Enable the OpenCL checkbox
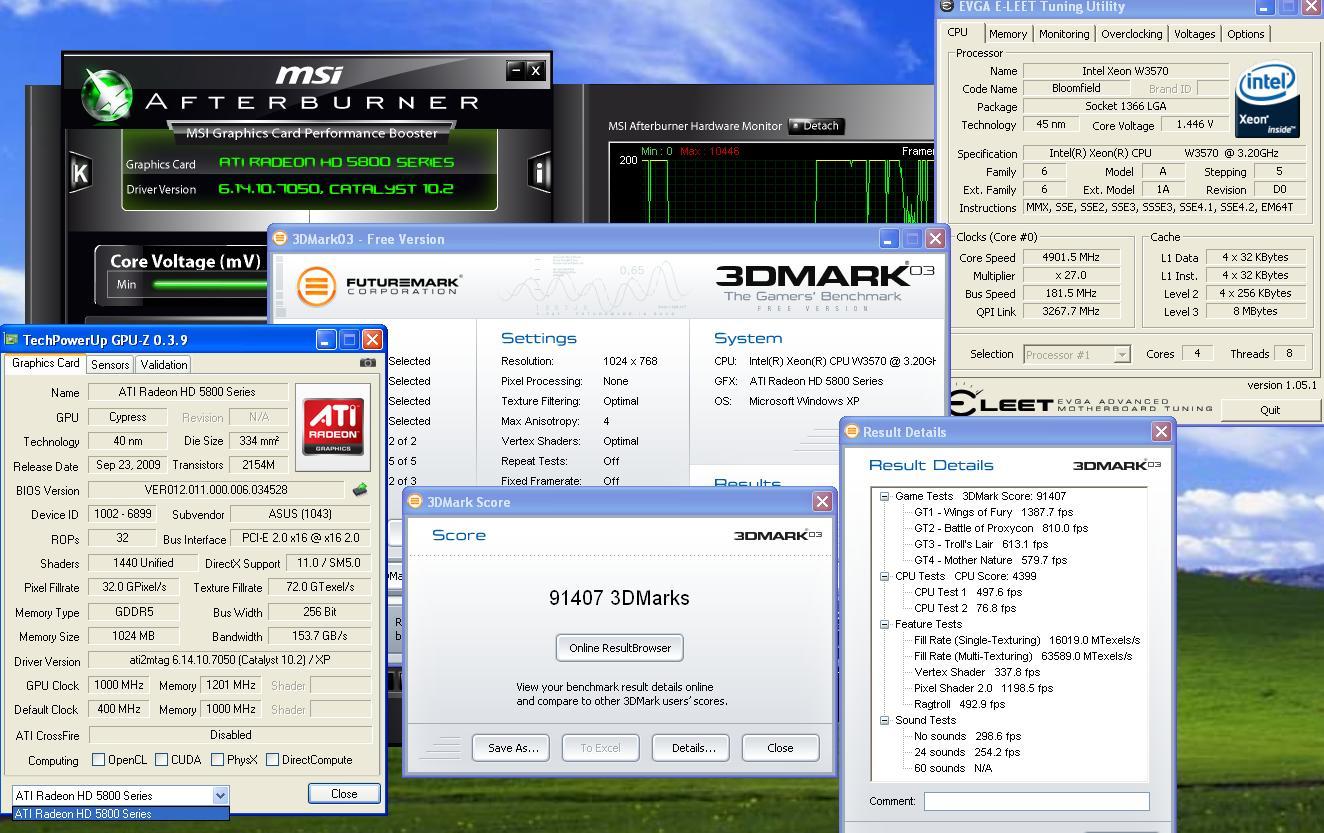Viewport: 1324px width, 833px height. 98,760
